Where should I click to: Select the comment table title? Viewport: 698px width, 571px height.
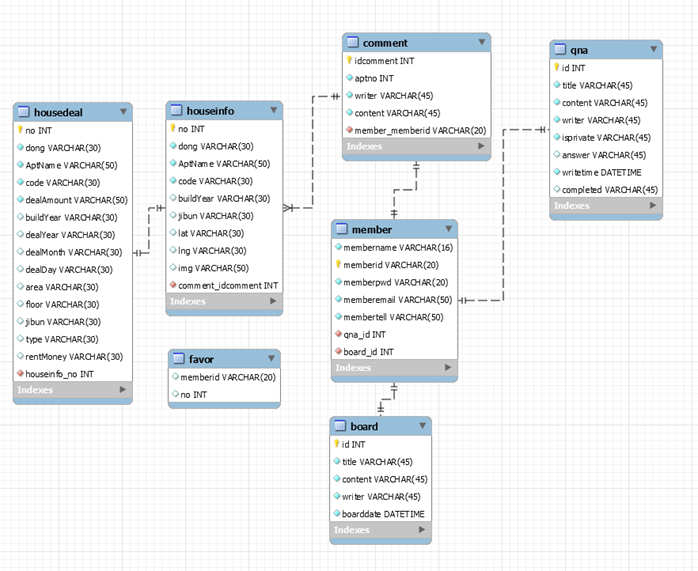pyautogui.click(x=385, y=43)
